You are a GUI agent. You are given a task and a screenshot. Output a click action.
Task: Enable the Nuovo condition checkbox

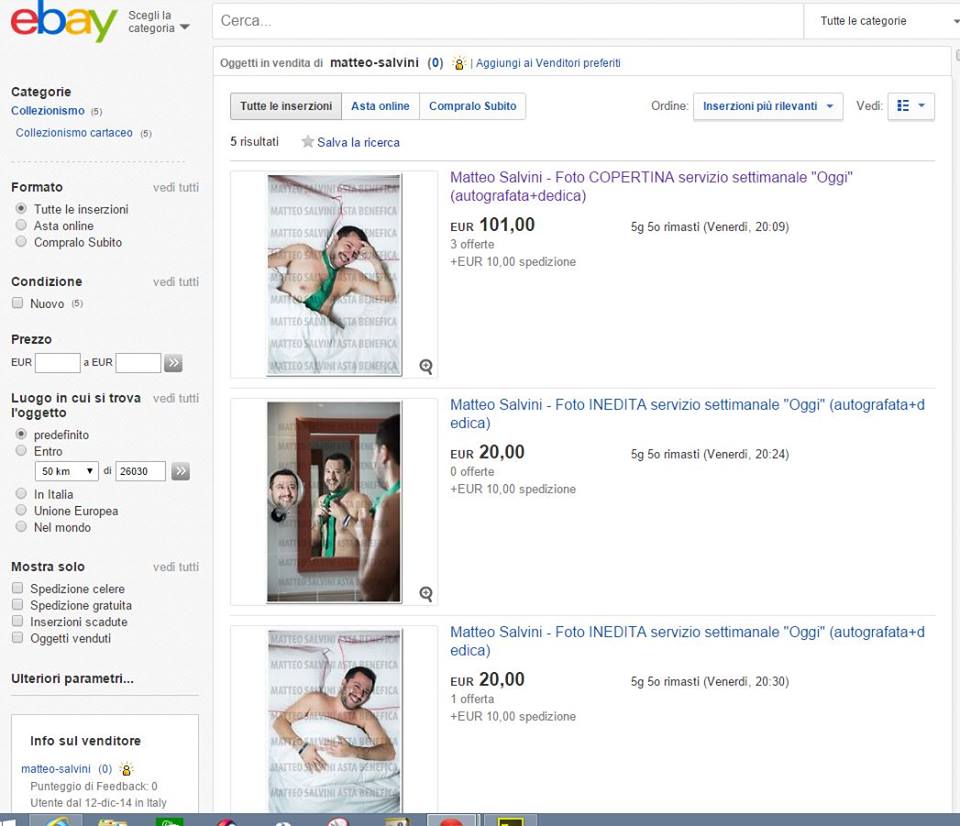pos(17,303)
